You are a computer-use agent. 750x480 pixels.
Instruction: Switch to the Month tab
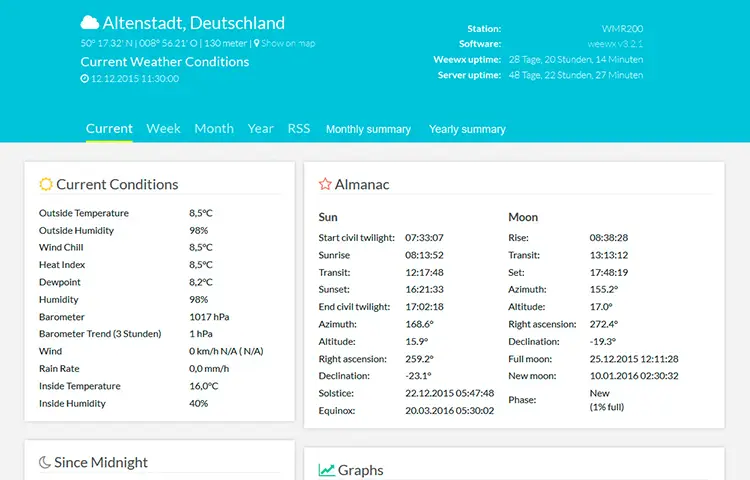pos(214,129)
